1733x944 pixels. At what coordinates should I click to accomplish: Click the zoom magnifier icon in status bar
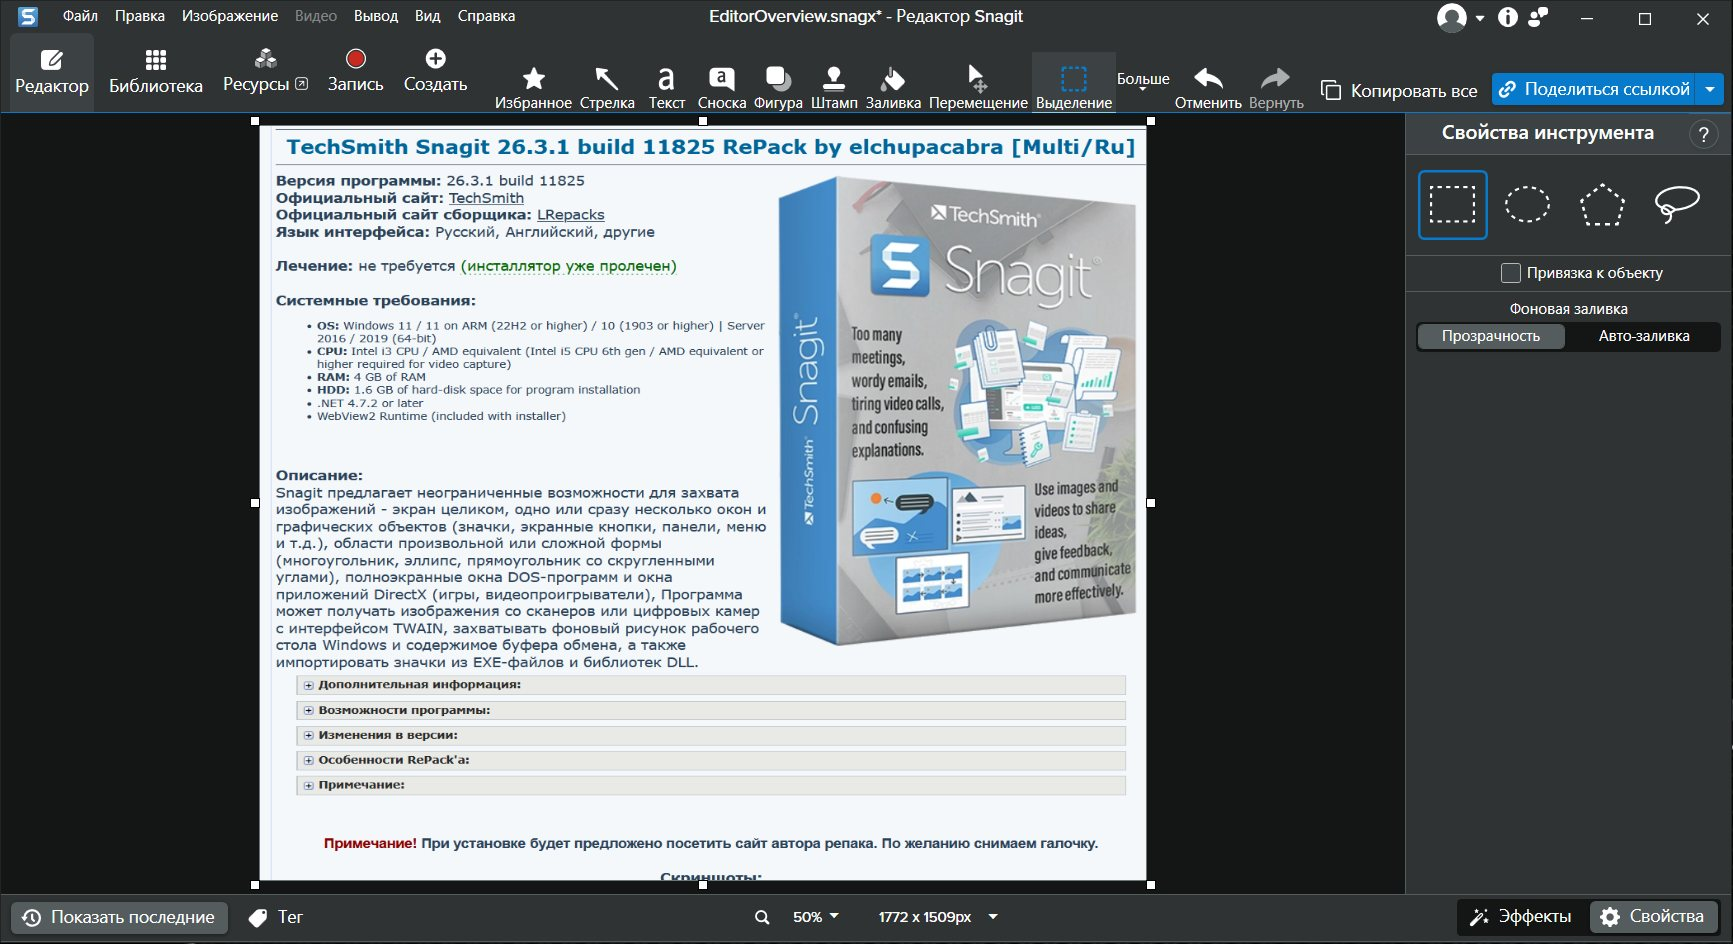point(762,918)
